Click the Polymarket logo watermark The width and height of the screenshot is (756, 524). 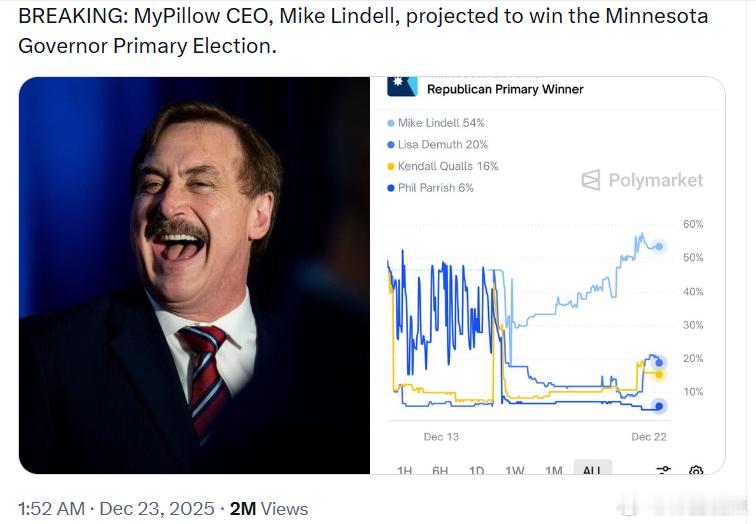tap(642, 180)
